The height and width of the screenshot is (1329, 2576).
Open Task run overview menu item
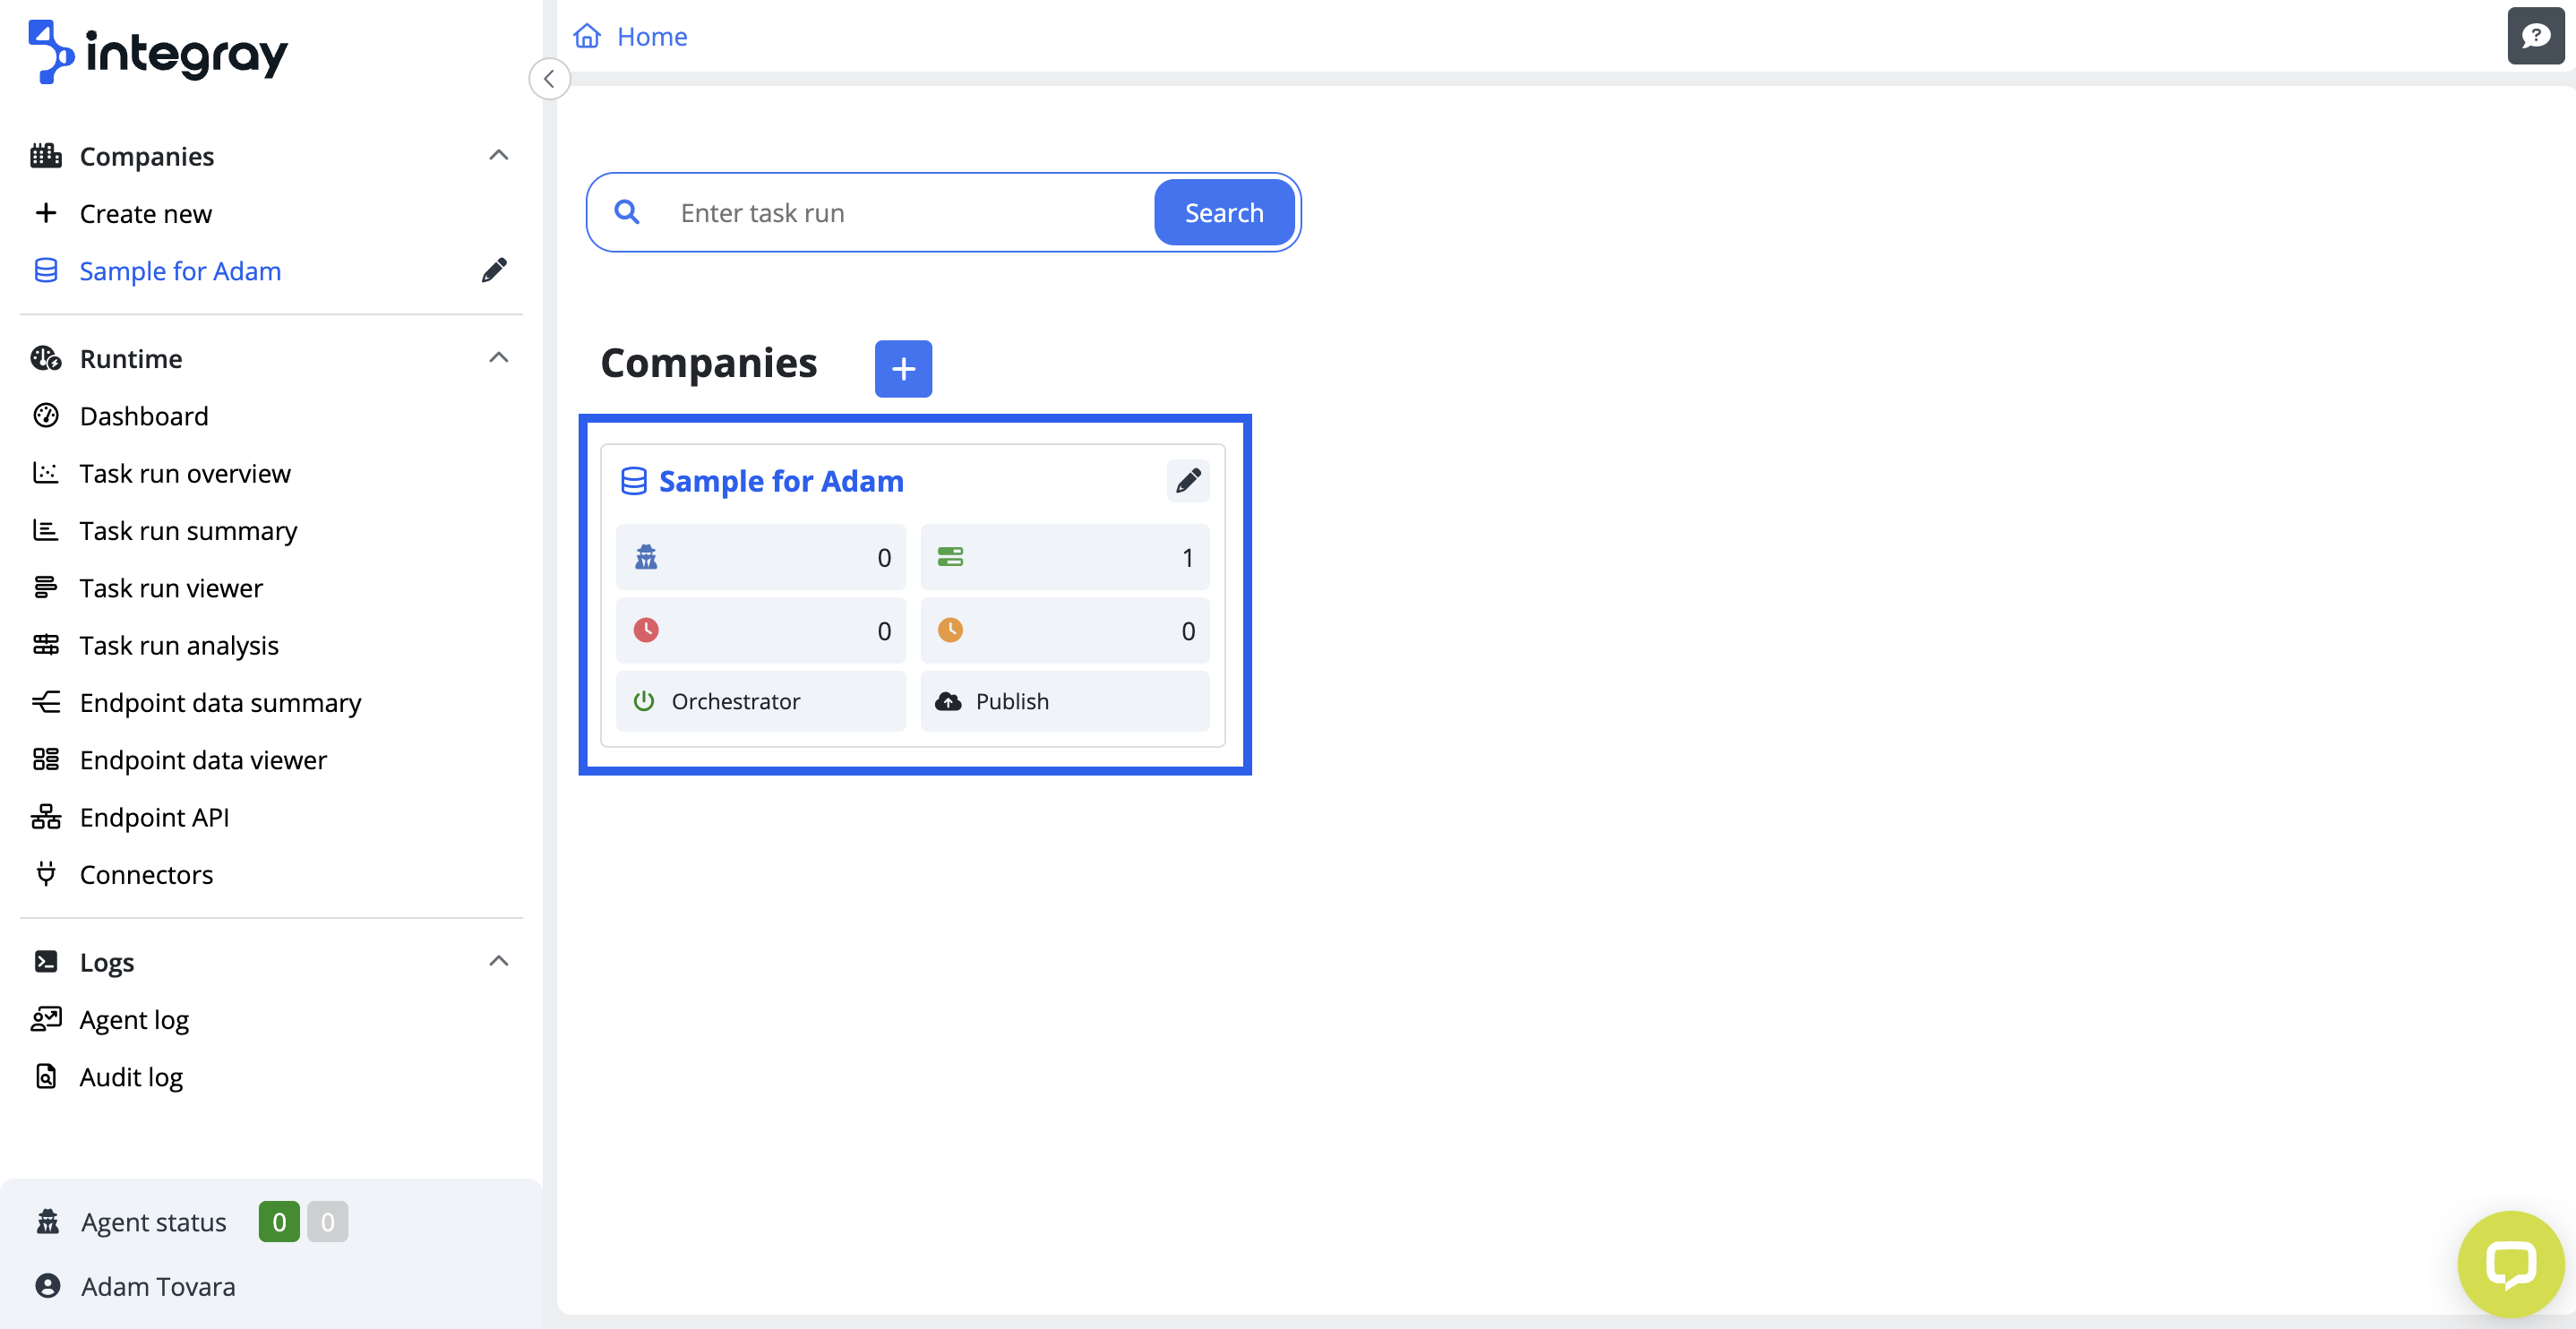click(x=185, y=473)
